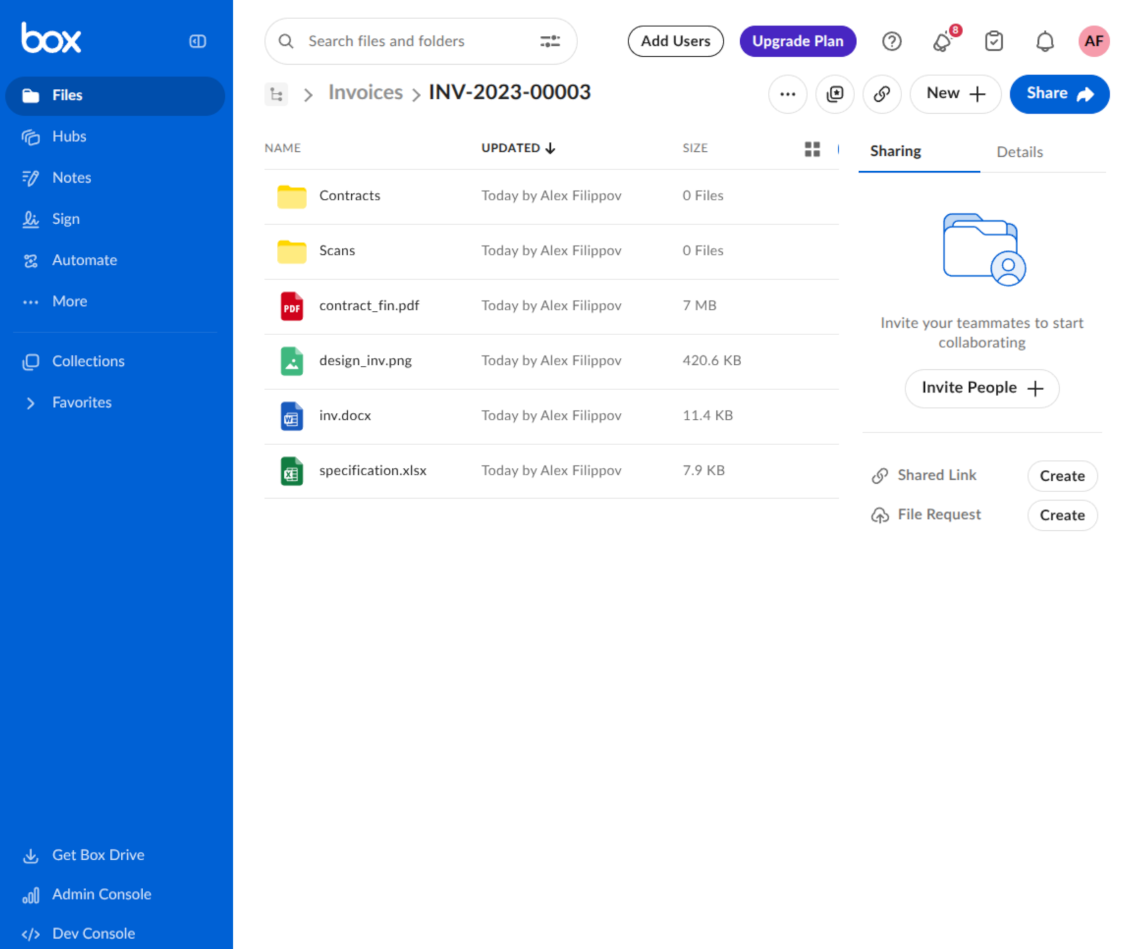
Task: Switch to the Sharing tab
Action: (895, 151)
